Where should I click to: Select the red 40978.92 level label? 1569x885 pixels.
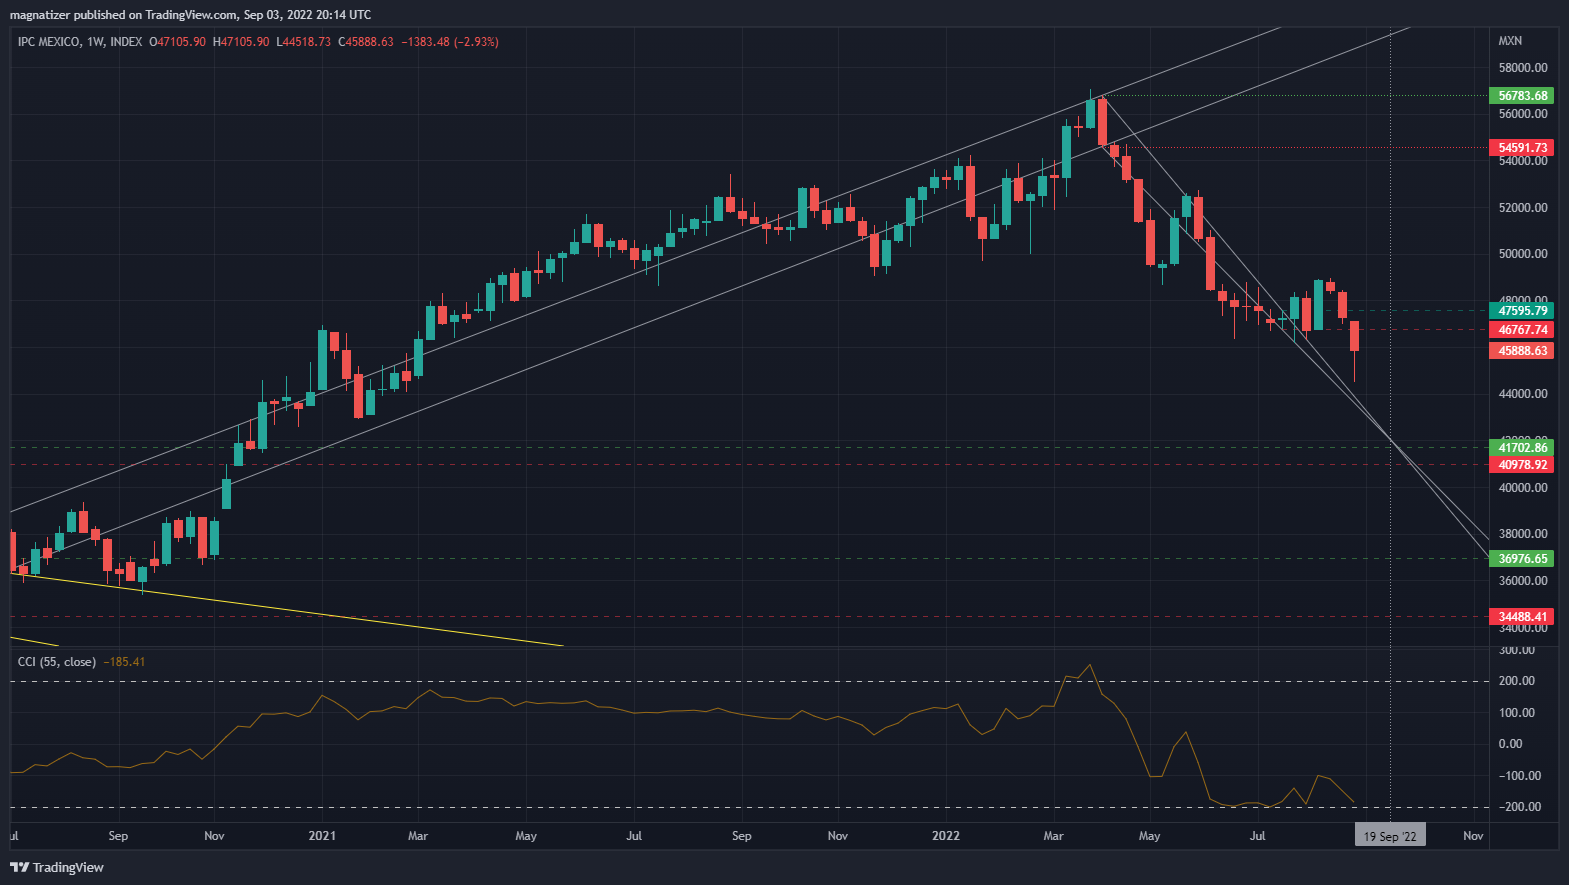tap(1522, 465)
